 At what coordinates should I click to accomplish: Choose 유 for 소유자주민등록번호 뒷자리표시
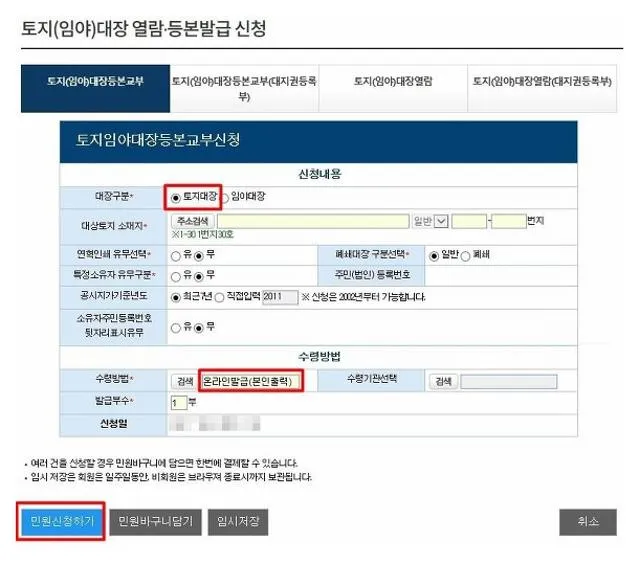pyautogui.click(x=176, y=328)
